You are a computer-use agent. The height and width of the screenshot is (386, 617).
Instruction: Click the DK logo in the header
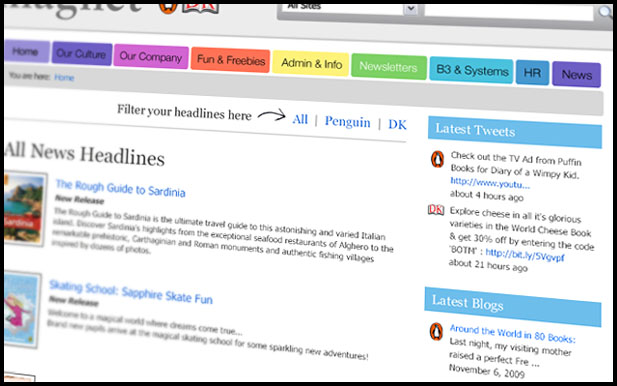pos(200,8)
